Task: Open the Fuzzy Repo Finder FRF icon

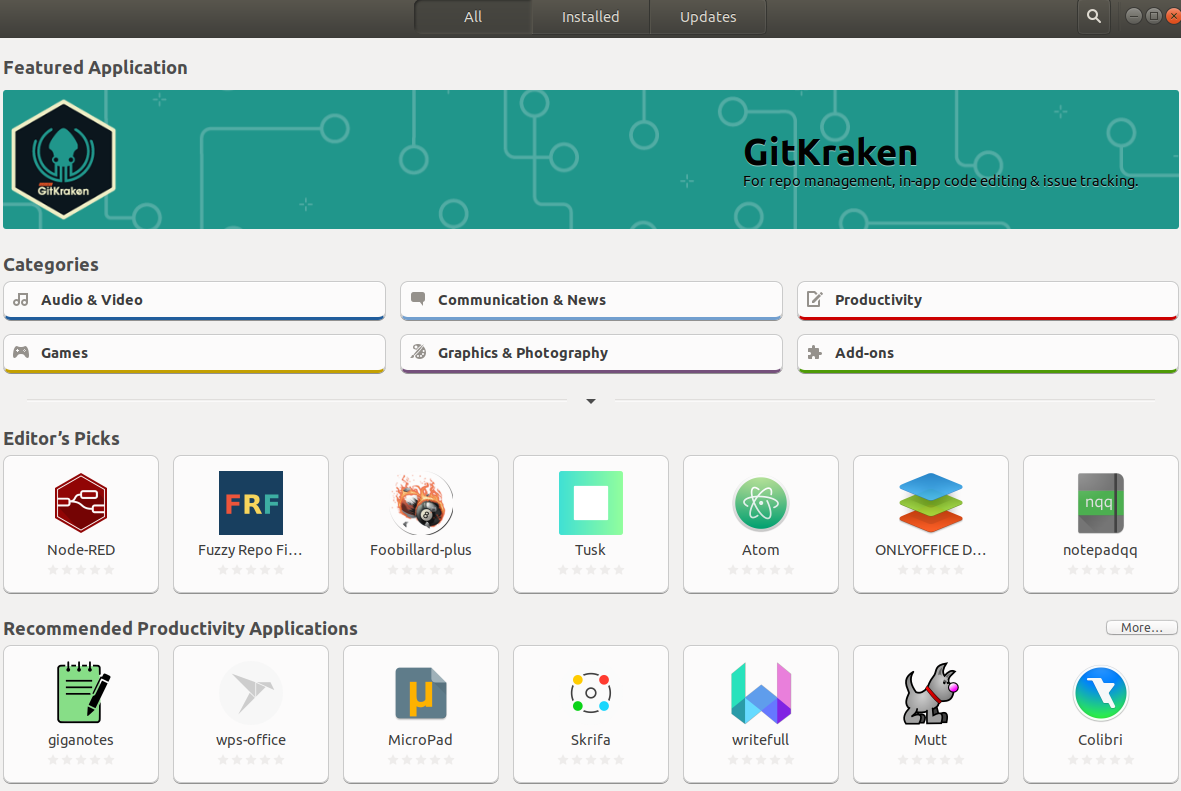Action: (x=251, y=502)
